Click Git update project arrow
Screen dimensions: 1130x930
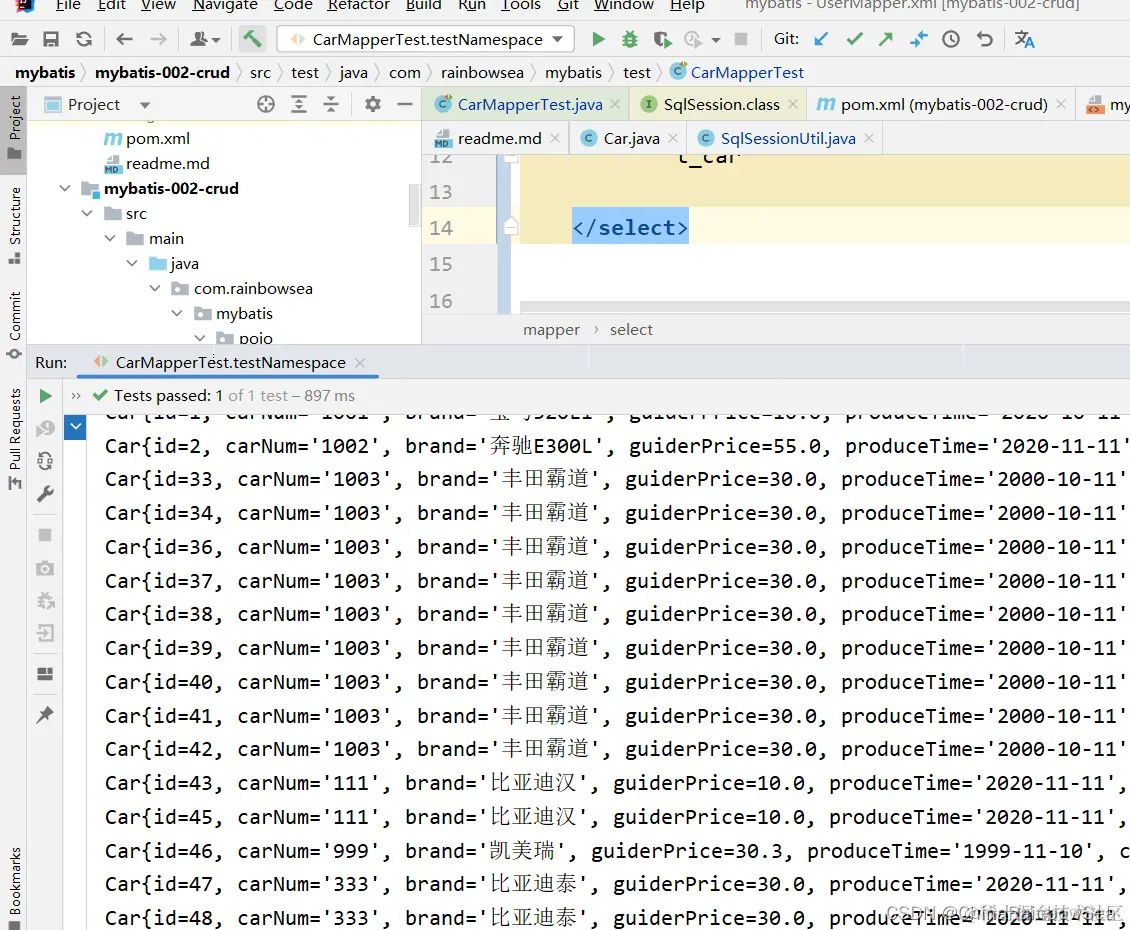point(820,39)
